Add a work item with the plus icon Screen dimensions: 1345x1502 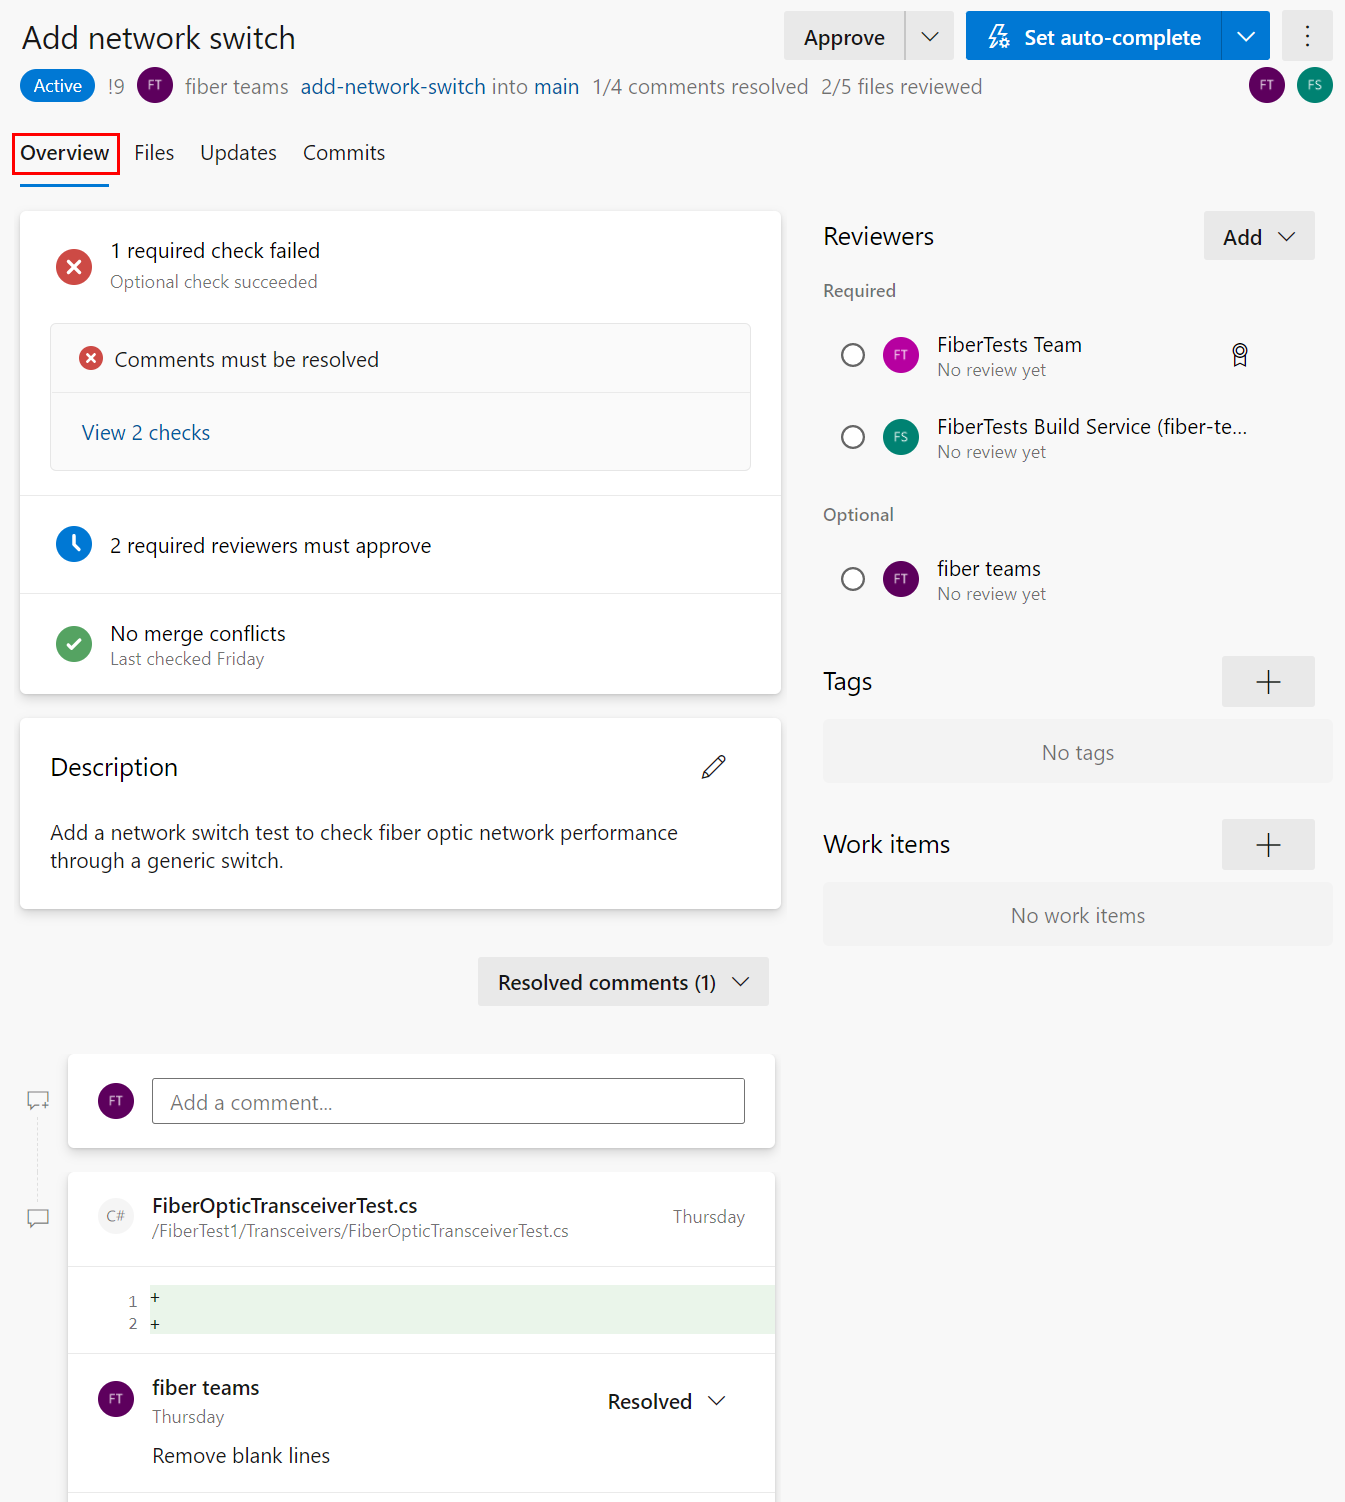click(x=1267, y=844)
